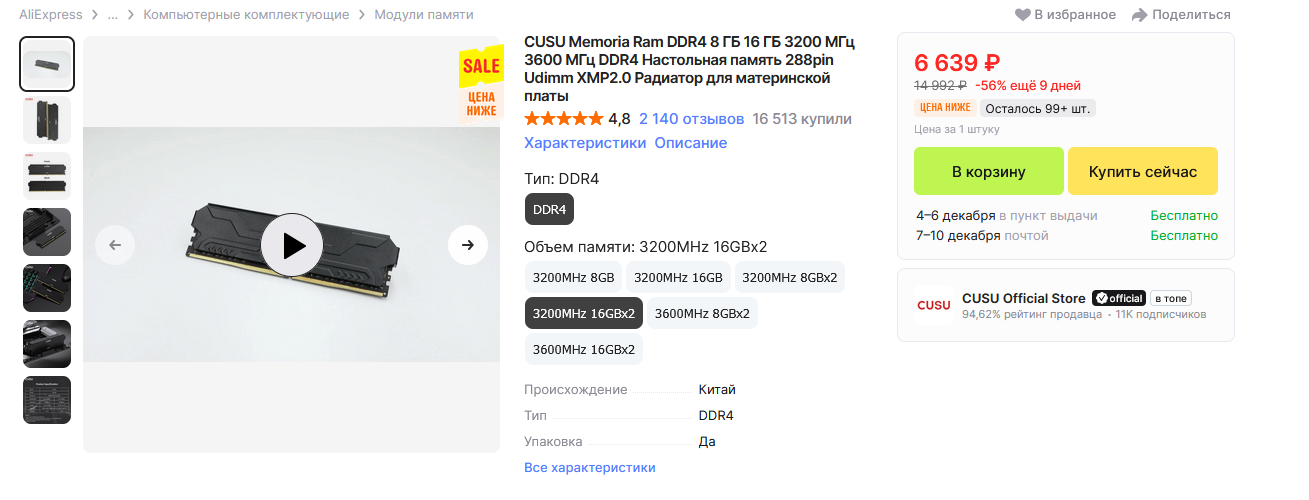Image resolution: width=1309 pixels, height=500 pixels.
Task: Open the 2 140 отзывов reviews link
Action: pyautogui.click(x=691, y=119)
